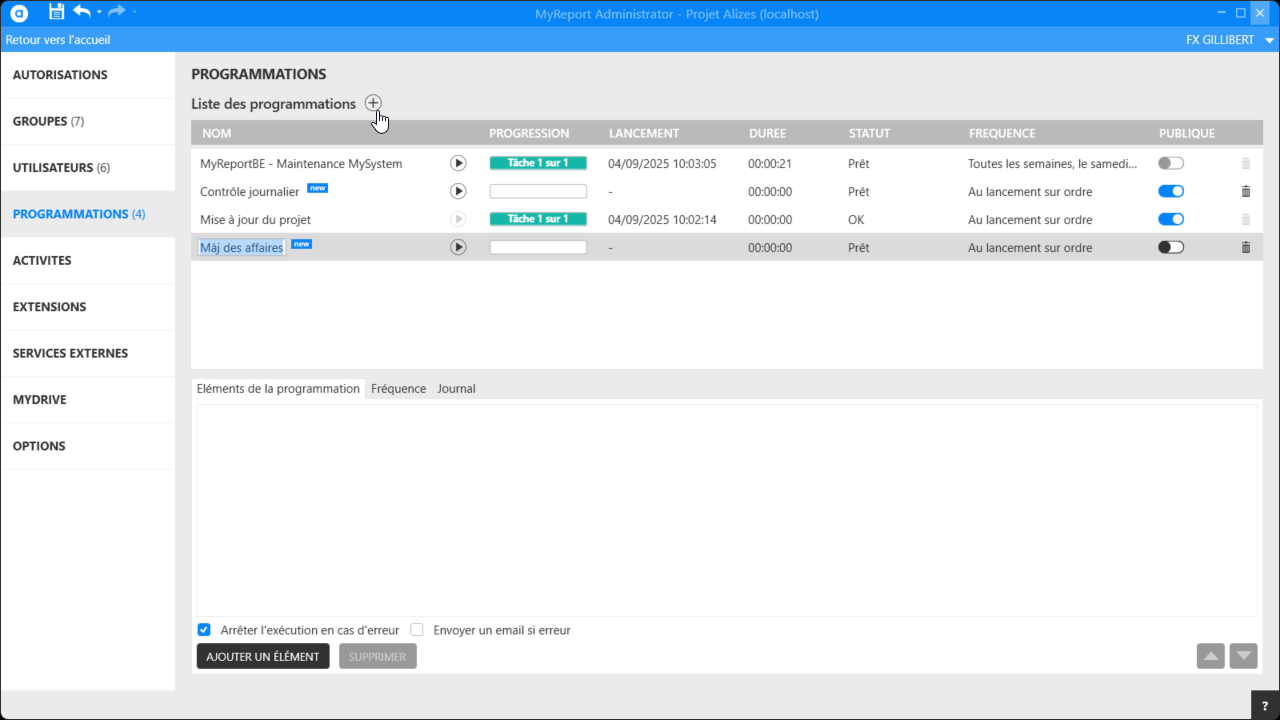Start the Màj des affaires play icon
Screen dimensions: 1280x720
coord(458,247)
